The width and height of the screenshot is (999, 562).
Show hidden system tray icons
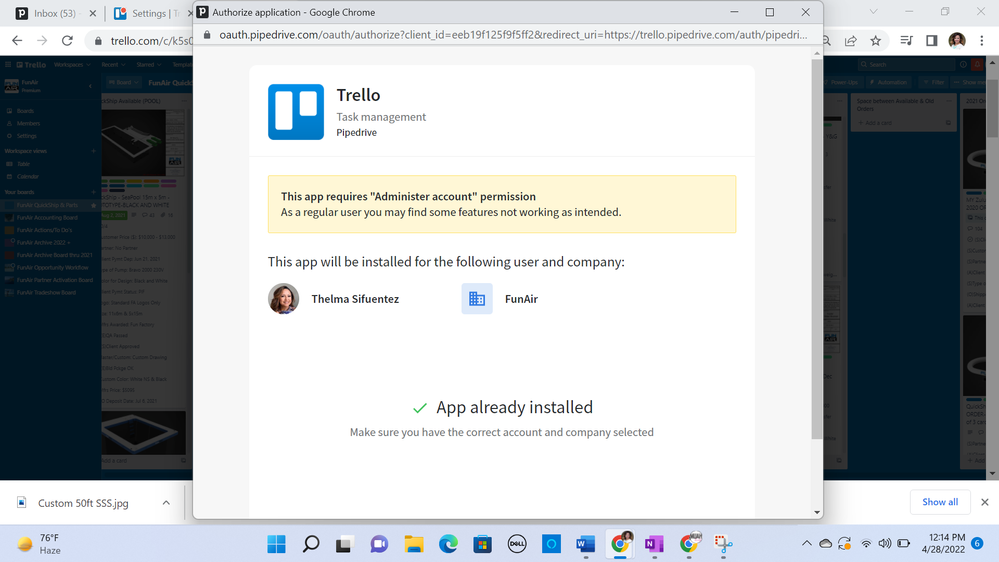pos(807,544)
